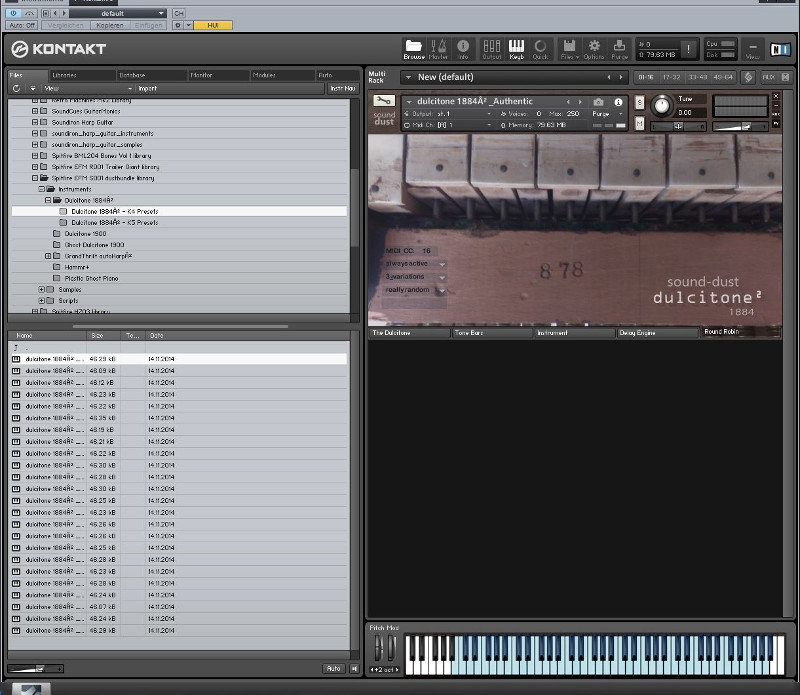This screenshot has width=800, height=695.
Task: Select rack page 17-32
Action: (671, 77)
